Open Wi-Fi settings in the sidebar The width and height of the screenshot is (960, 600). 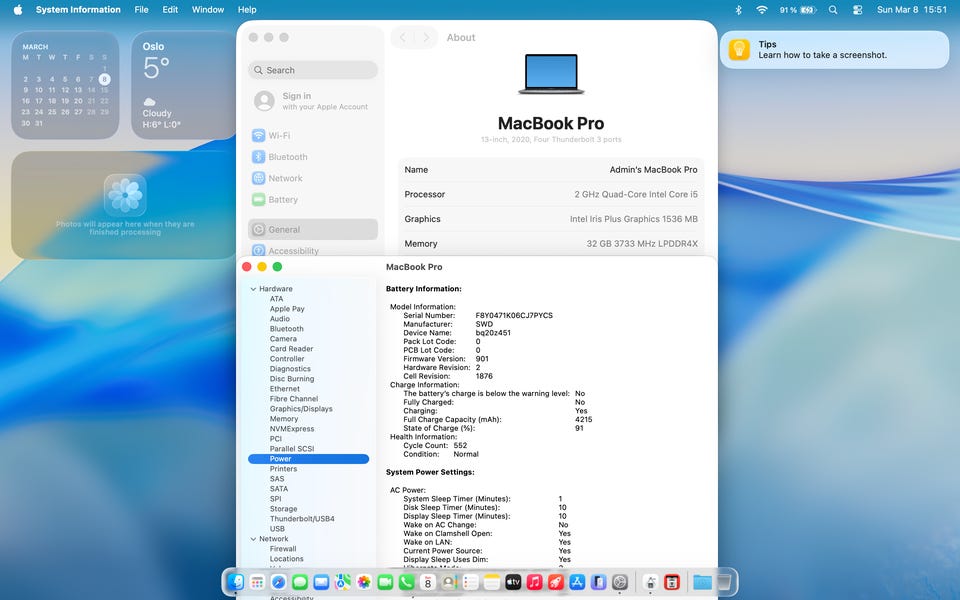279,136
